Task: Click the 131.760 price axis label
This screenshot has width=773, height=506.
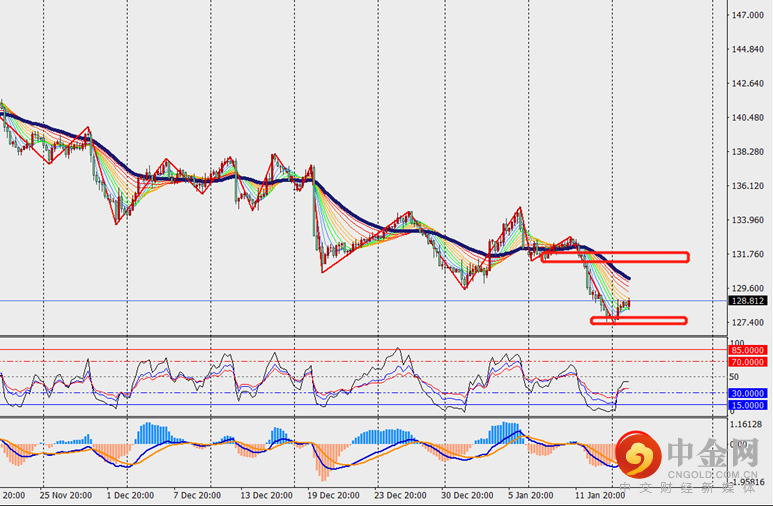Action: tap(748, 254)
